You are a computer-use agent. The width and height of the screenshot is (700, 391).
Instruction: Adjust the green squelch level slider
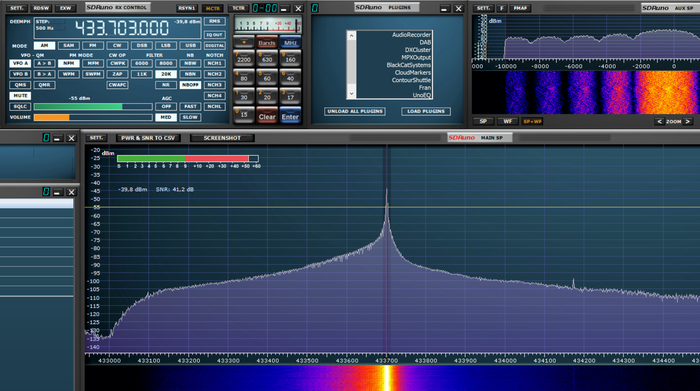point(93,107)
